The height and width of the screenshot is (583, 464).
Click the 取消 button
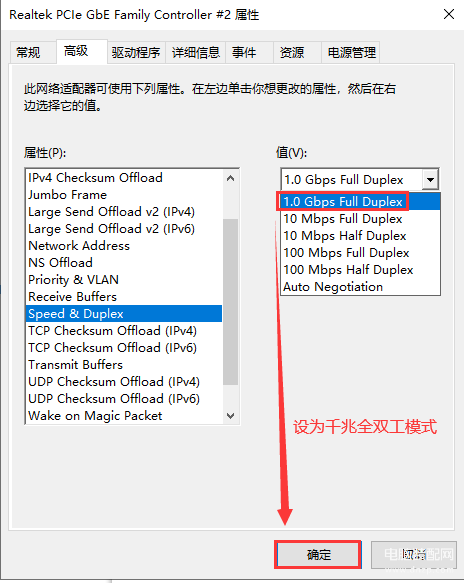(x=414, y=555)
